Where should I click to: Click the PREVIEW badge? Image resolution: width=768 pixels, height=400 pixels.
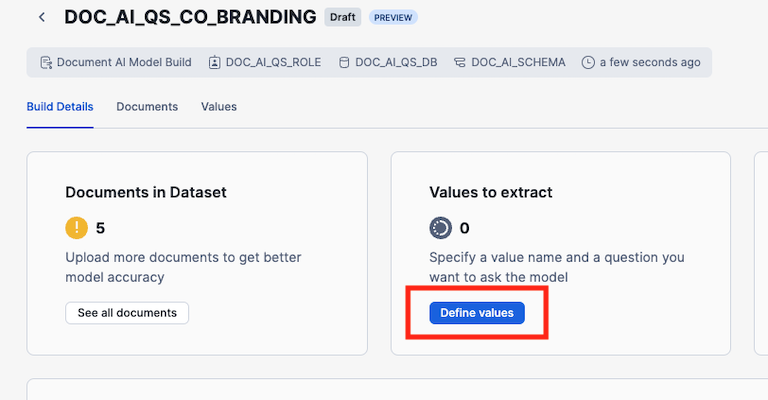393,18
